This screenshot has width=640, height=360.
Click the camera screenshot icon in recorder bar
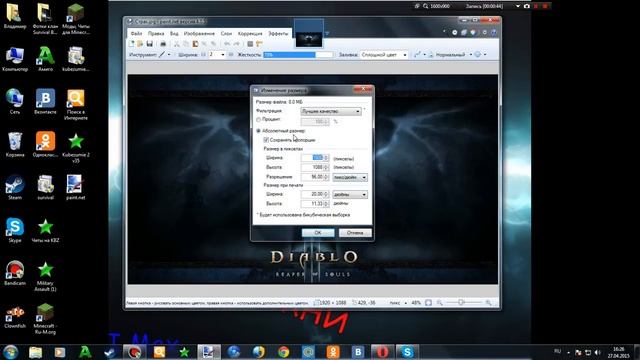527,6
